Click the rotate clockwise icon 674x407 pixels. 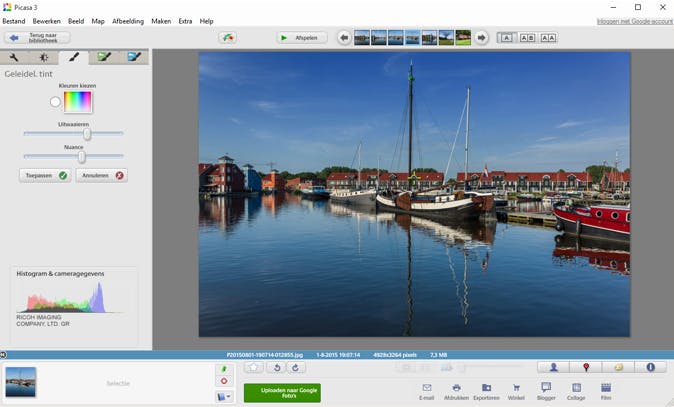tap(296, 368)
